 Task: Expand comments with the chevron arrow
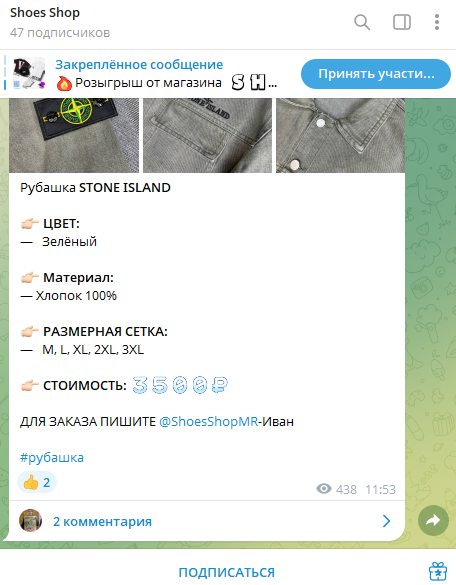(x=386, y=521)
